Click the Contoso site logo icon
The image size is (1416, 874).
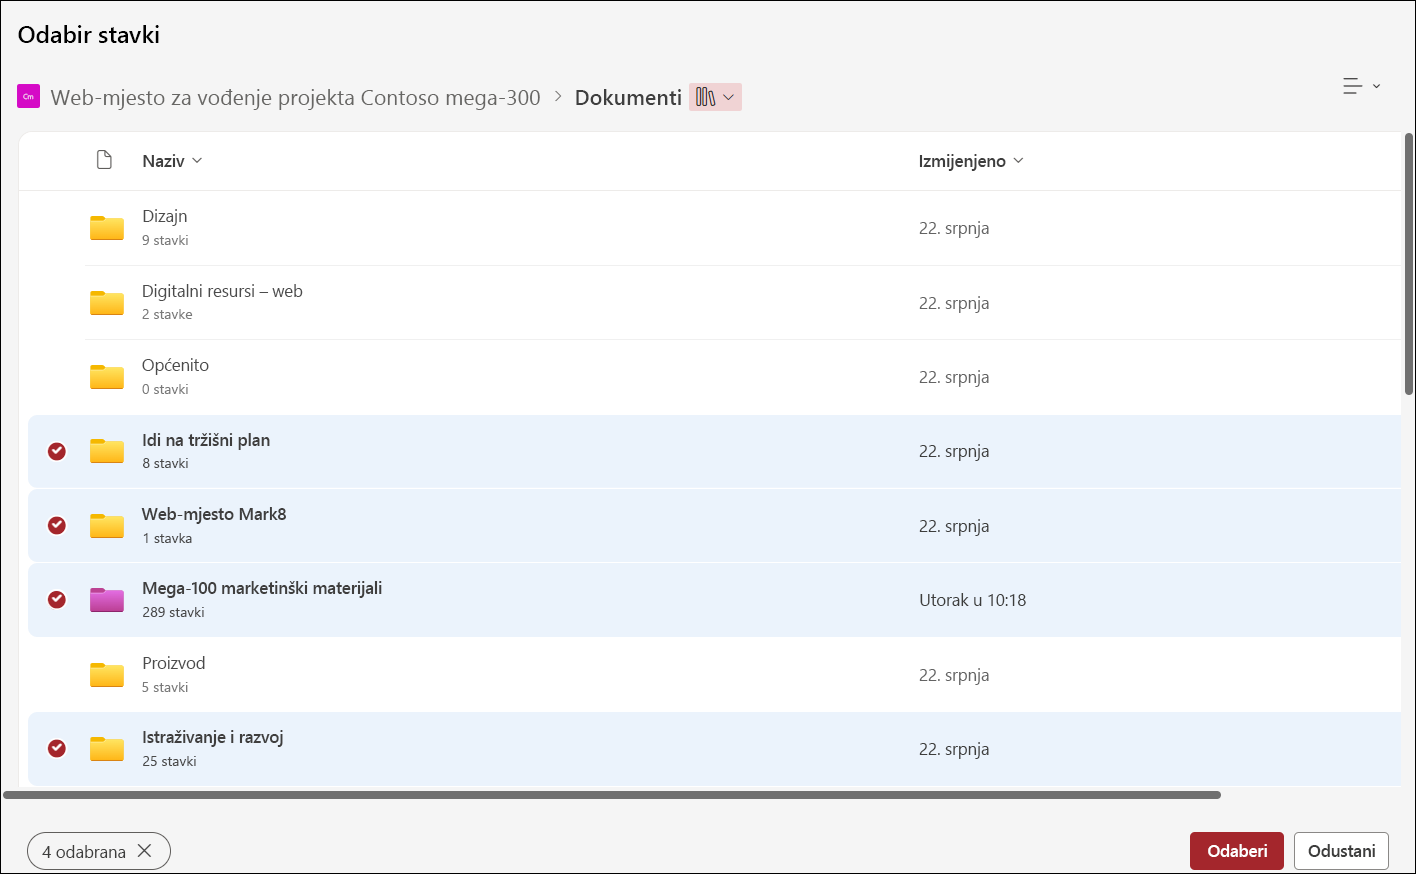click(28, 97)
